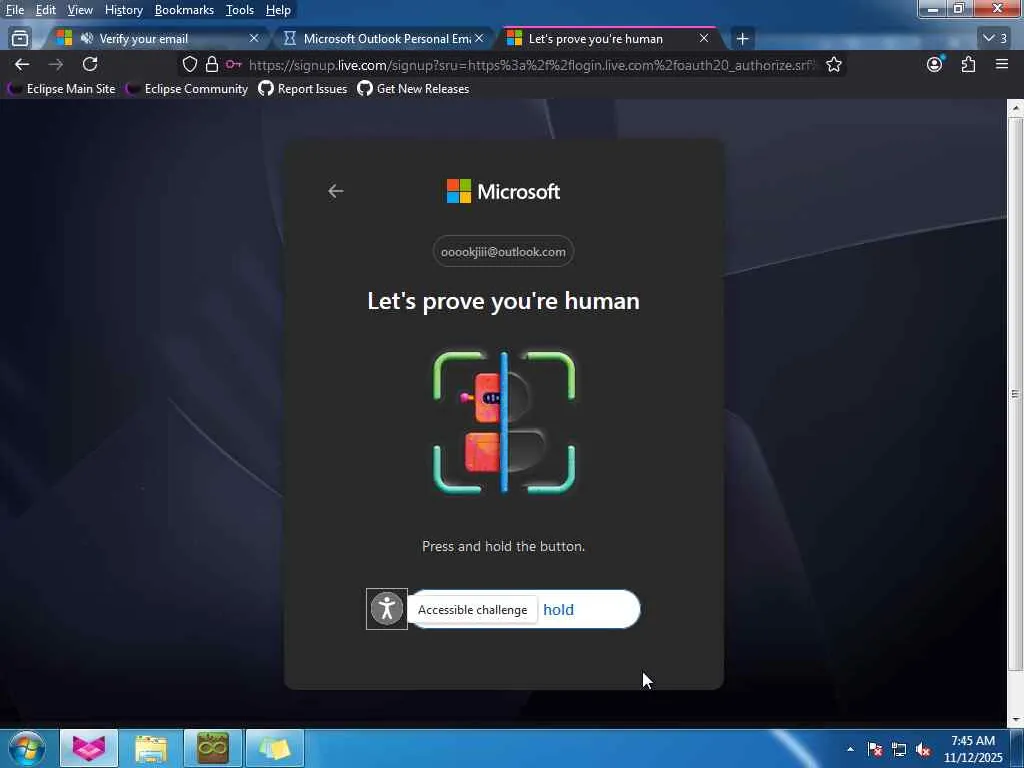
Task: Open the extensions puzzle icon
Action: pos(968,64)
